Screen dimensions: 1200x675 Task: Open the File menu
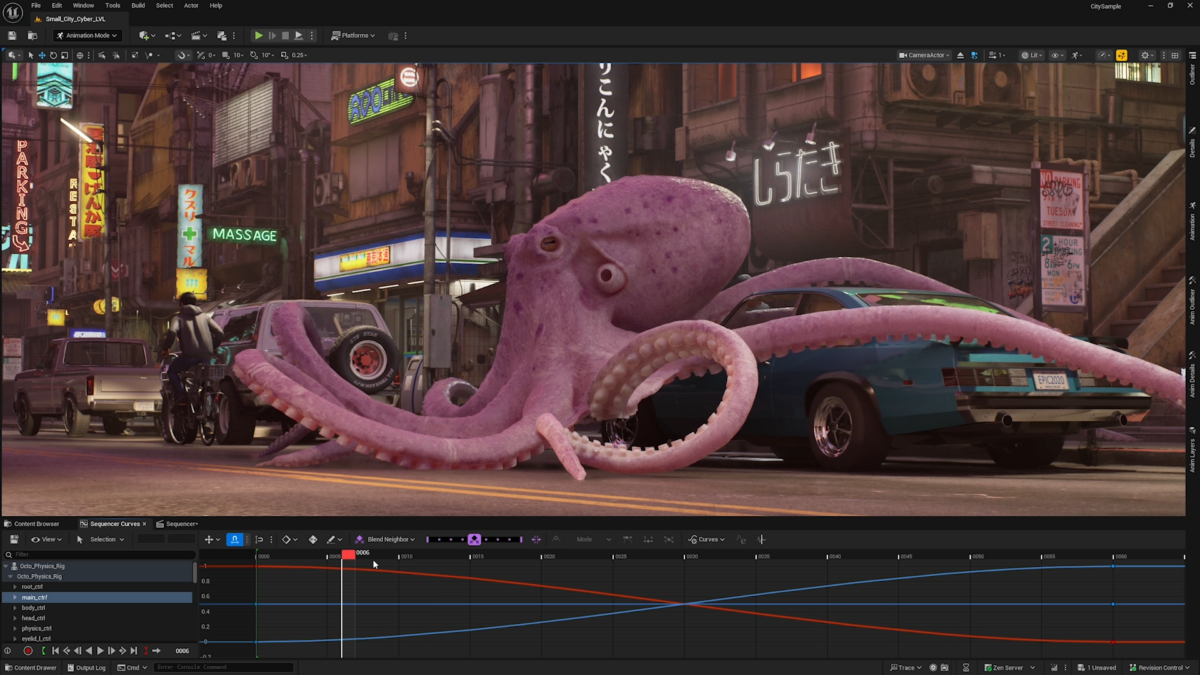[x=36, y=6]
